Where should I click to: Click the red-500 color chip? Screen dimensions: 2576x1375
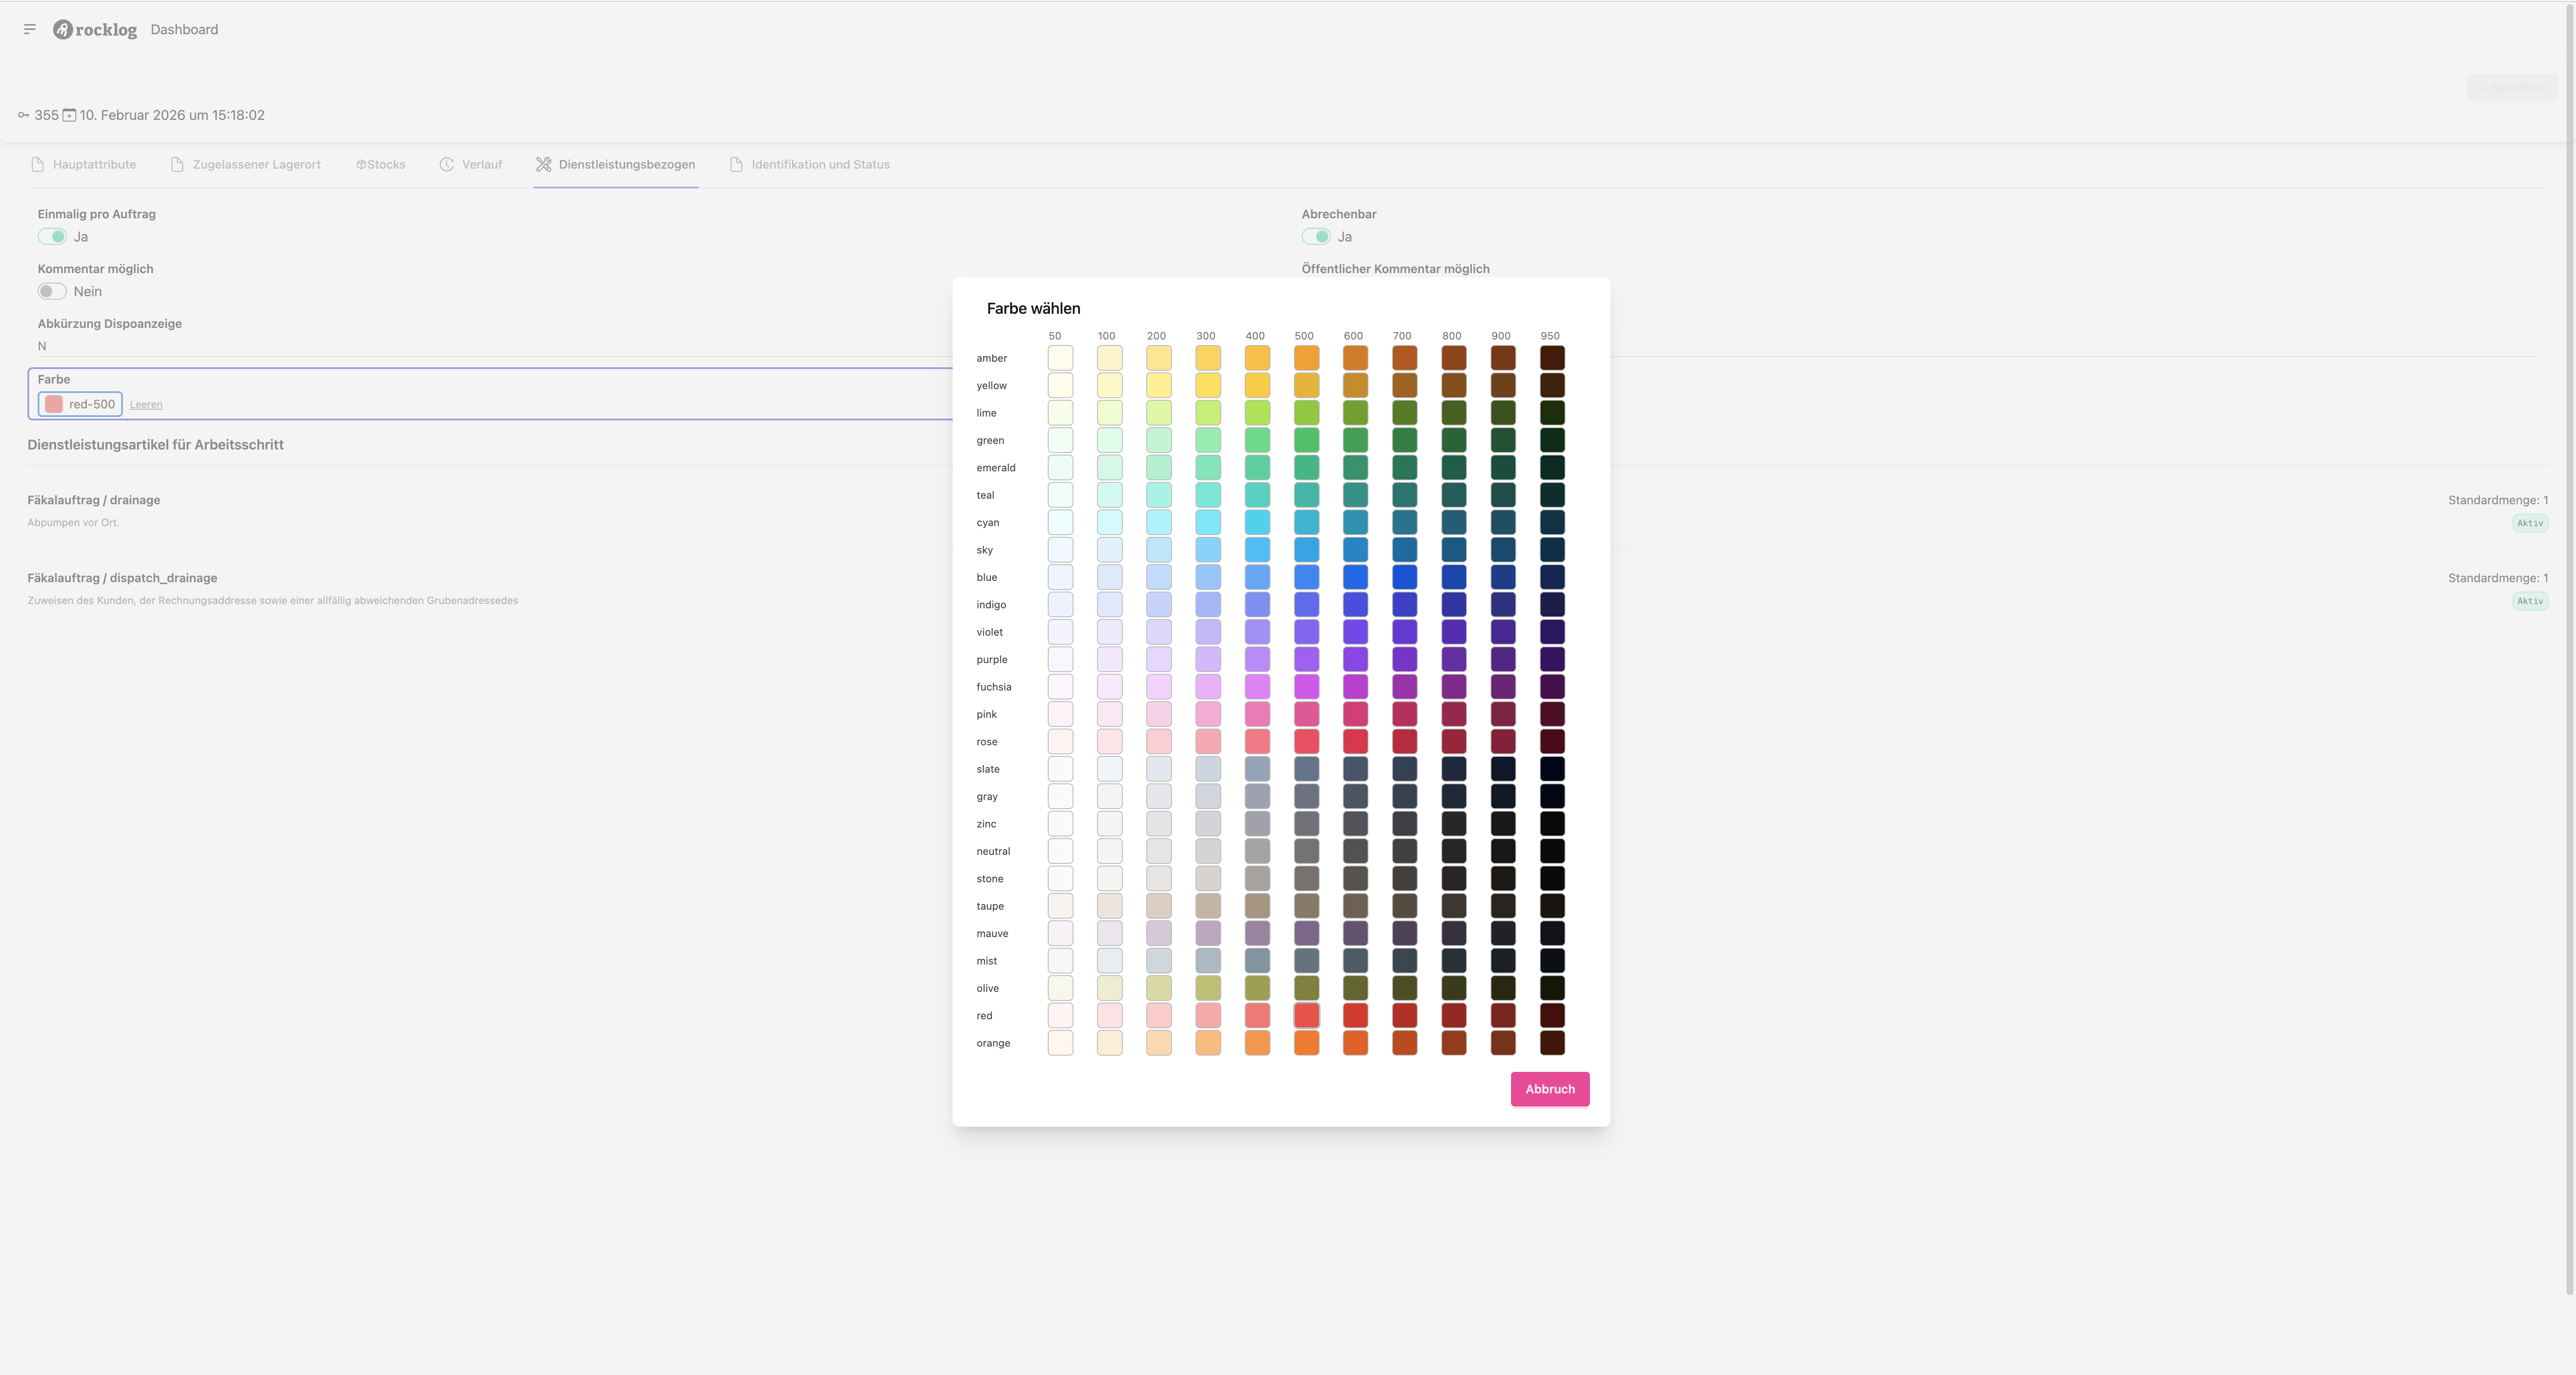point(80,404)
